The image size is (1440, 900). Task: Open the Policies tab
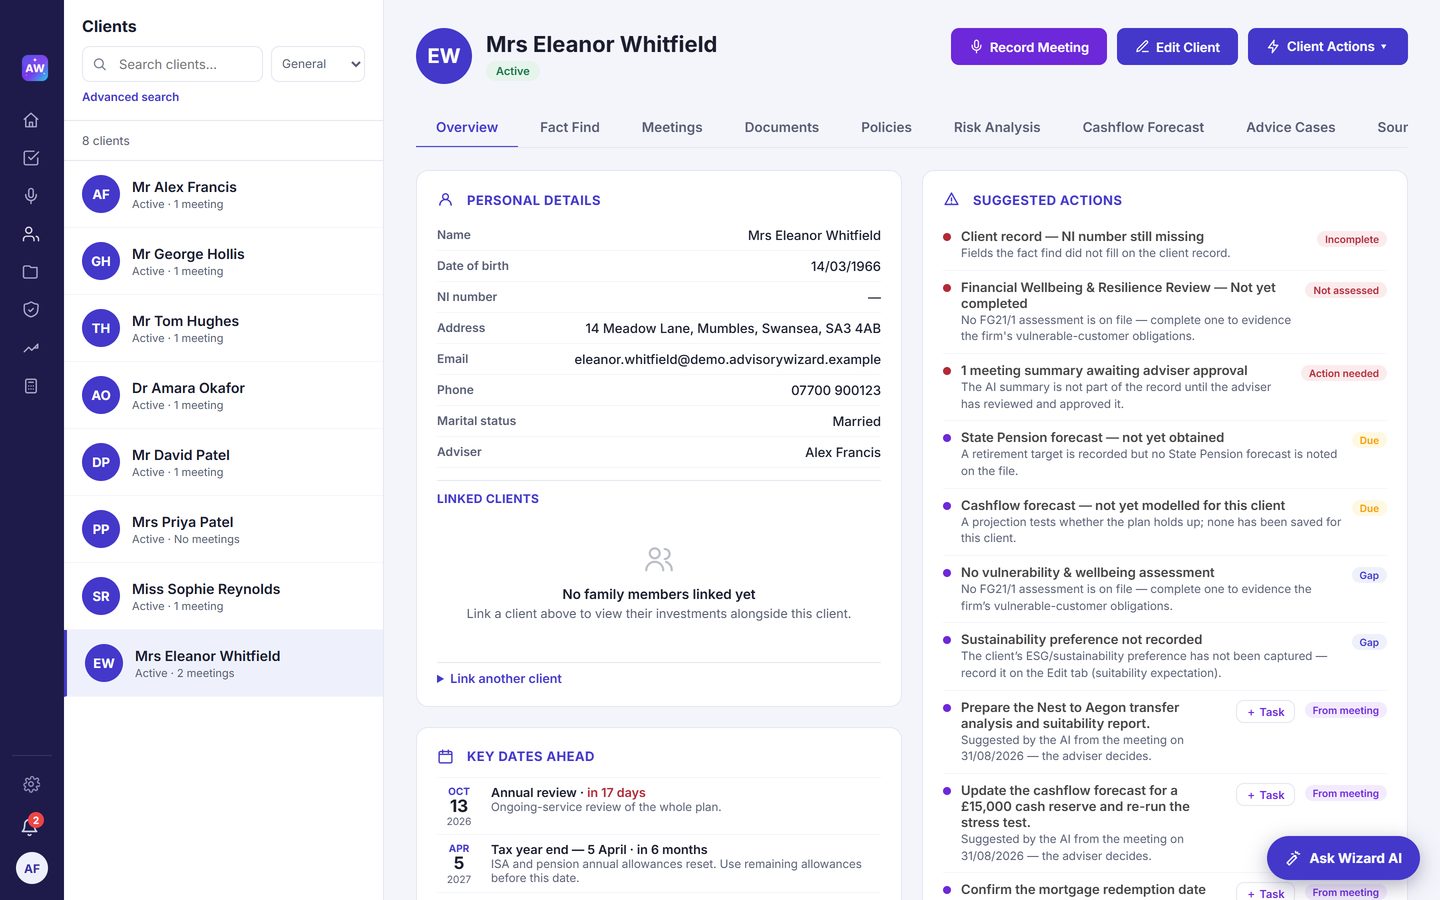click(x=886, y=127)
